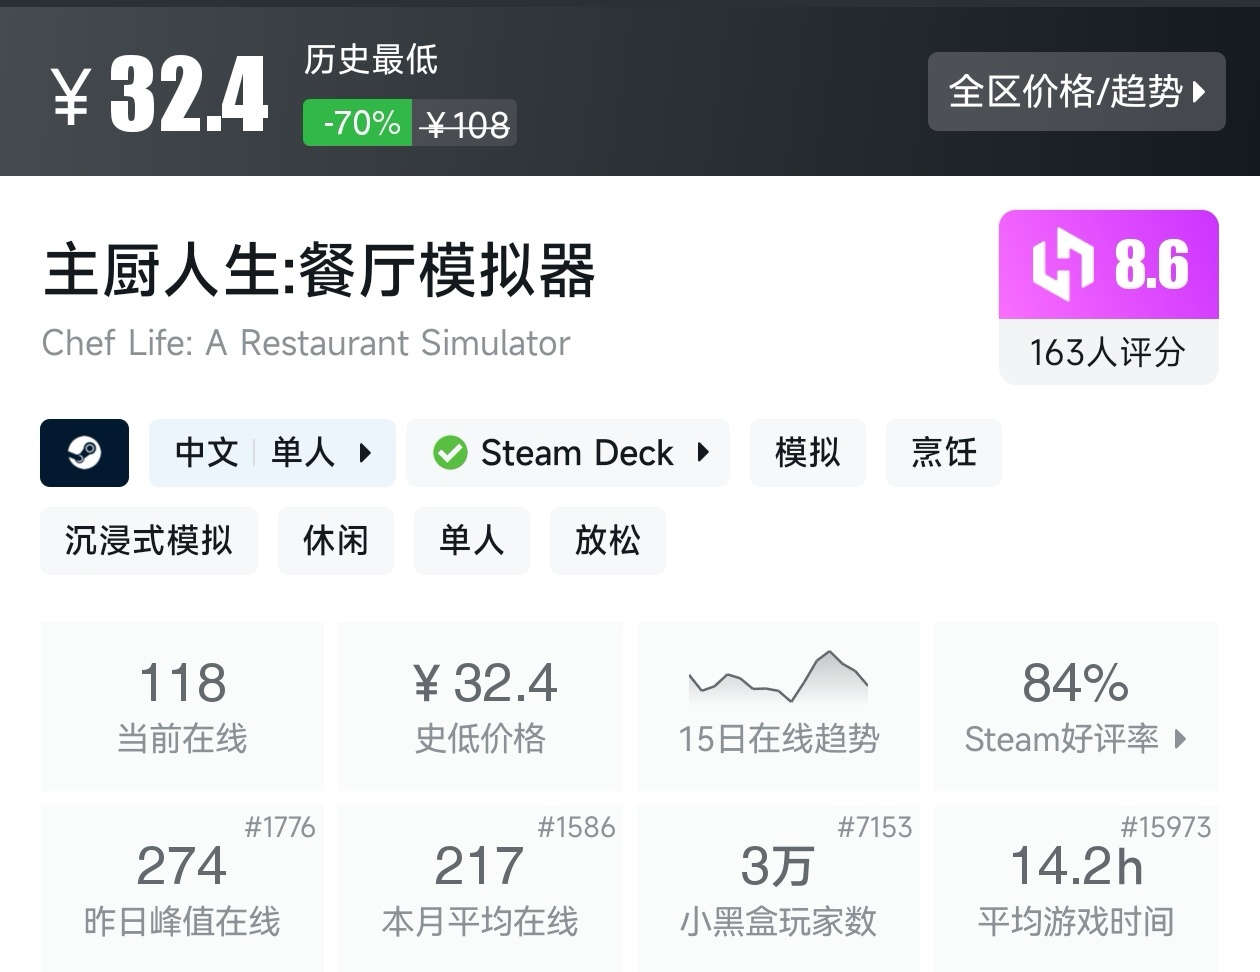1260x972 pixels.
Task: Expand the Steam Deck compatibility arrow
Action: [703, 453]
